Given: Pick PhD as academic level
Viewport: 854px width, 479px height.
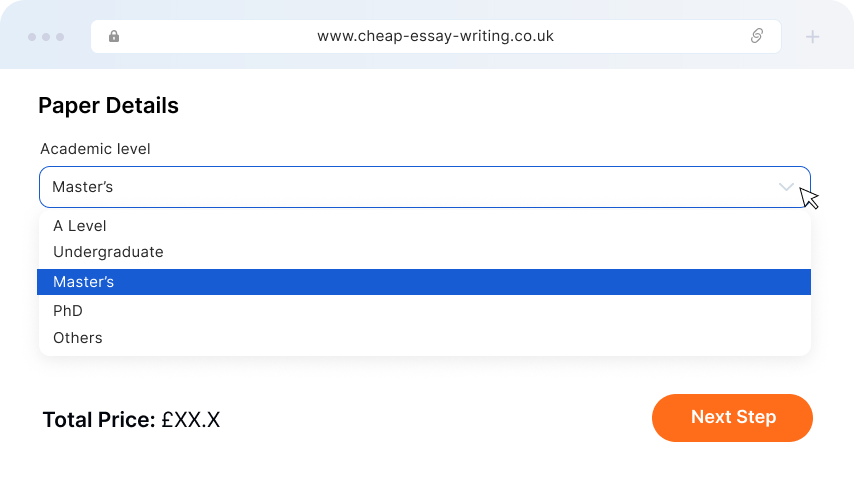Looking at the screenshot, I should (68, 311).
